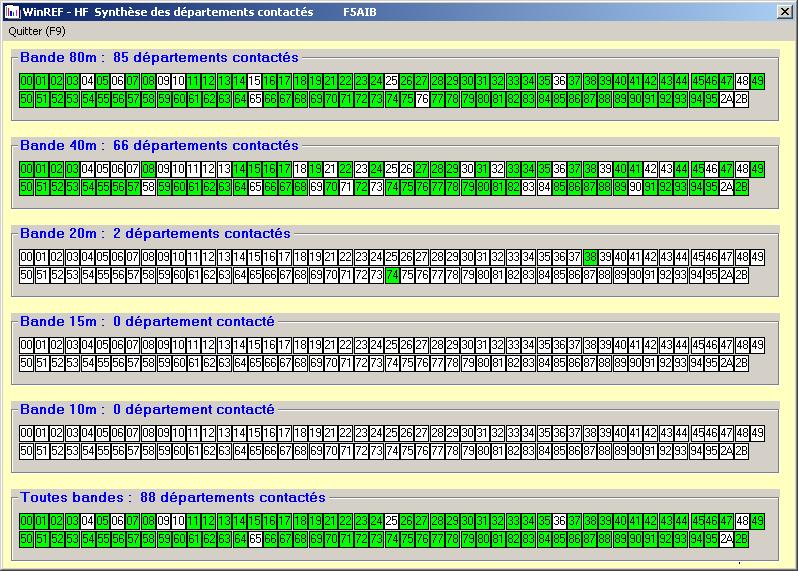Click department 19 cell in Bande 40m
This screenshot has height=571, width=798.
(x=315, y=169)
